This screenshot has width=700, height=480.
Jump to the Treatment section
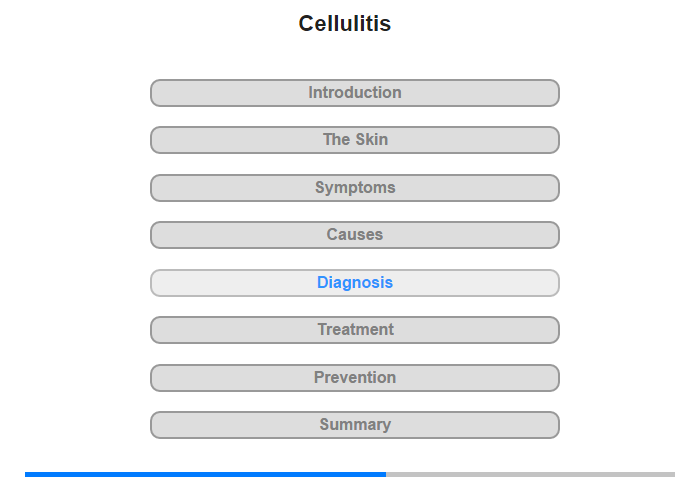pyautogui.click(x=355, y=330)
